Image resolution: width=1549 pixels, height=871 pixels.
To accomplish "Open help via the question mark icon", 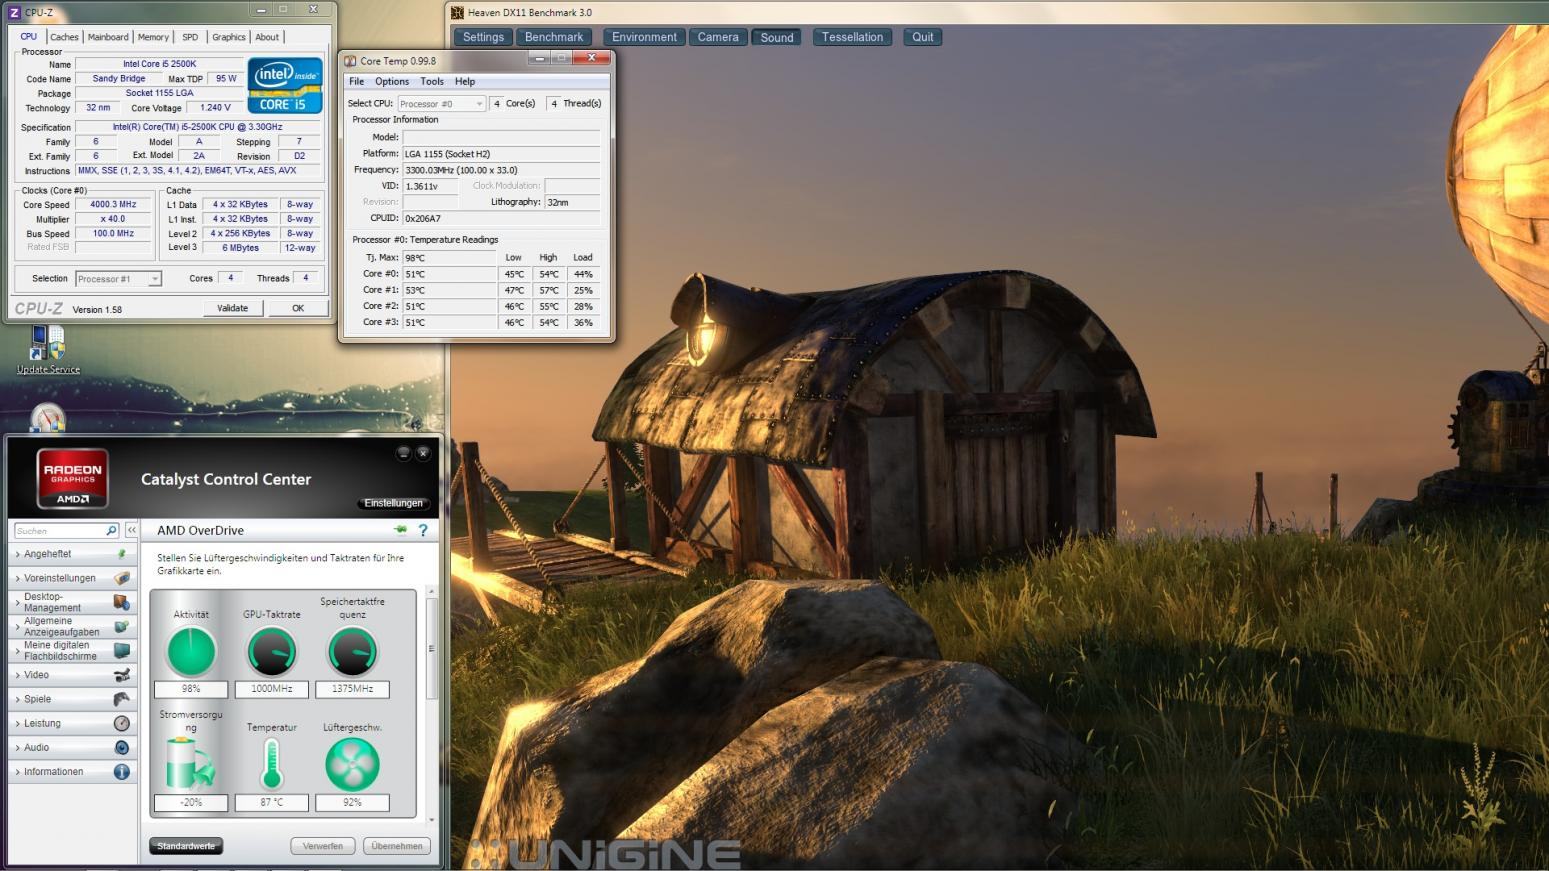I will (x=422, y=530).
